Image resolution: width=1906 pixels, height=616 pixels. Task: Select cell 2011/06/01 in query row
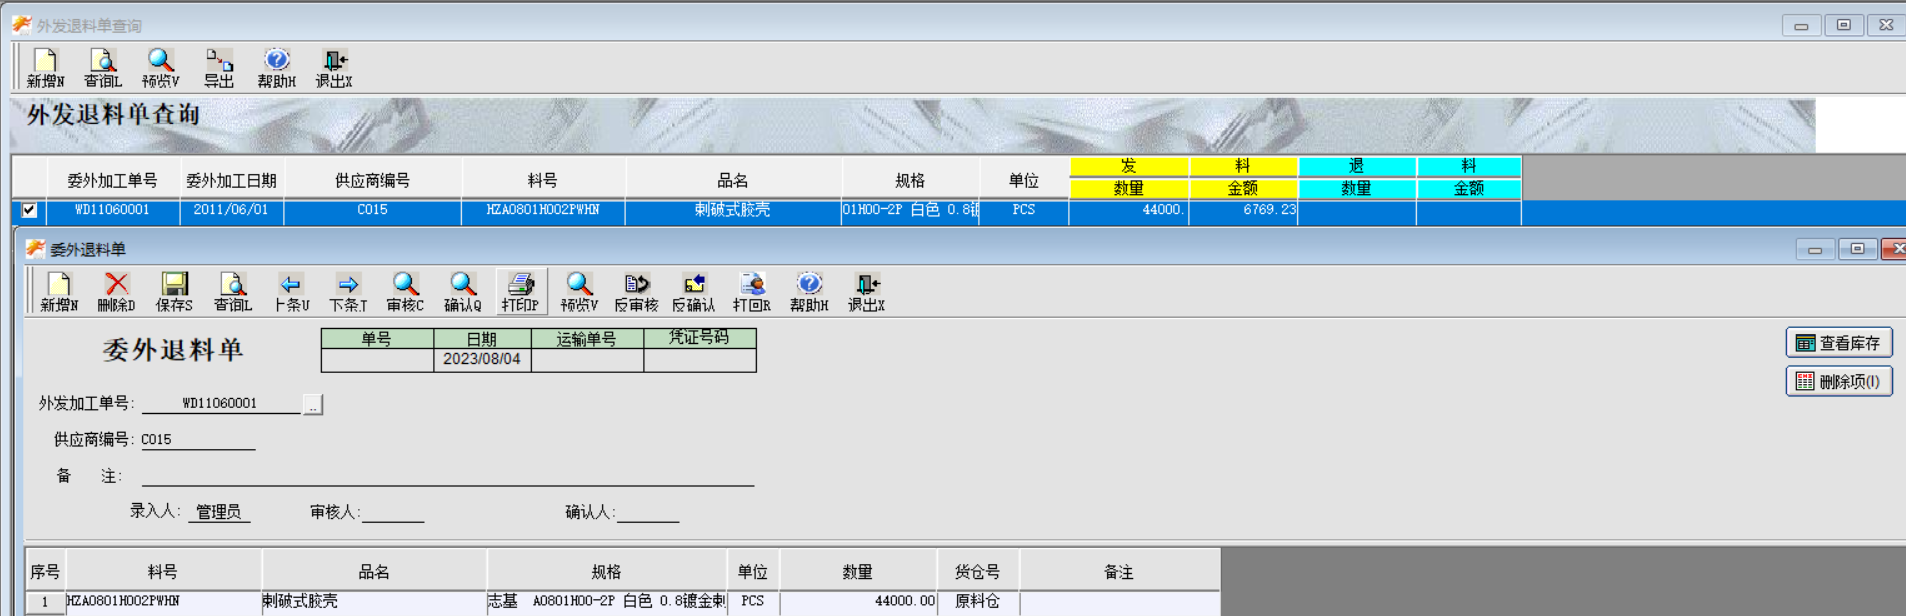[x=231, y=210]
